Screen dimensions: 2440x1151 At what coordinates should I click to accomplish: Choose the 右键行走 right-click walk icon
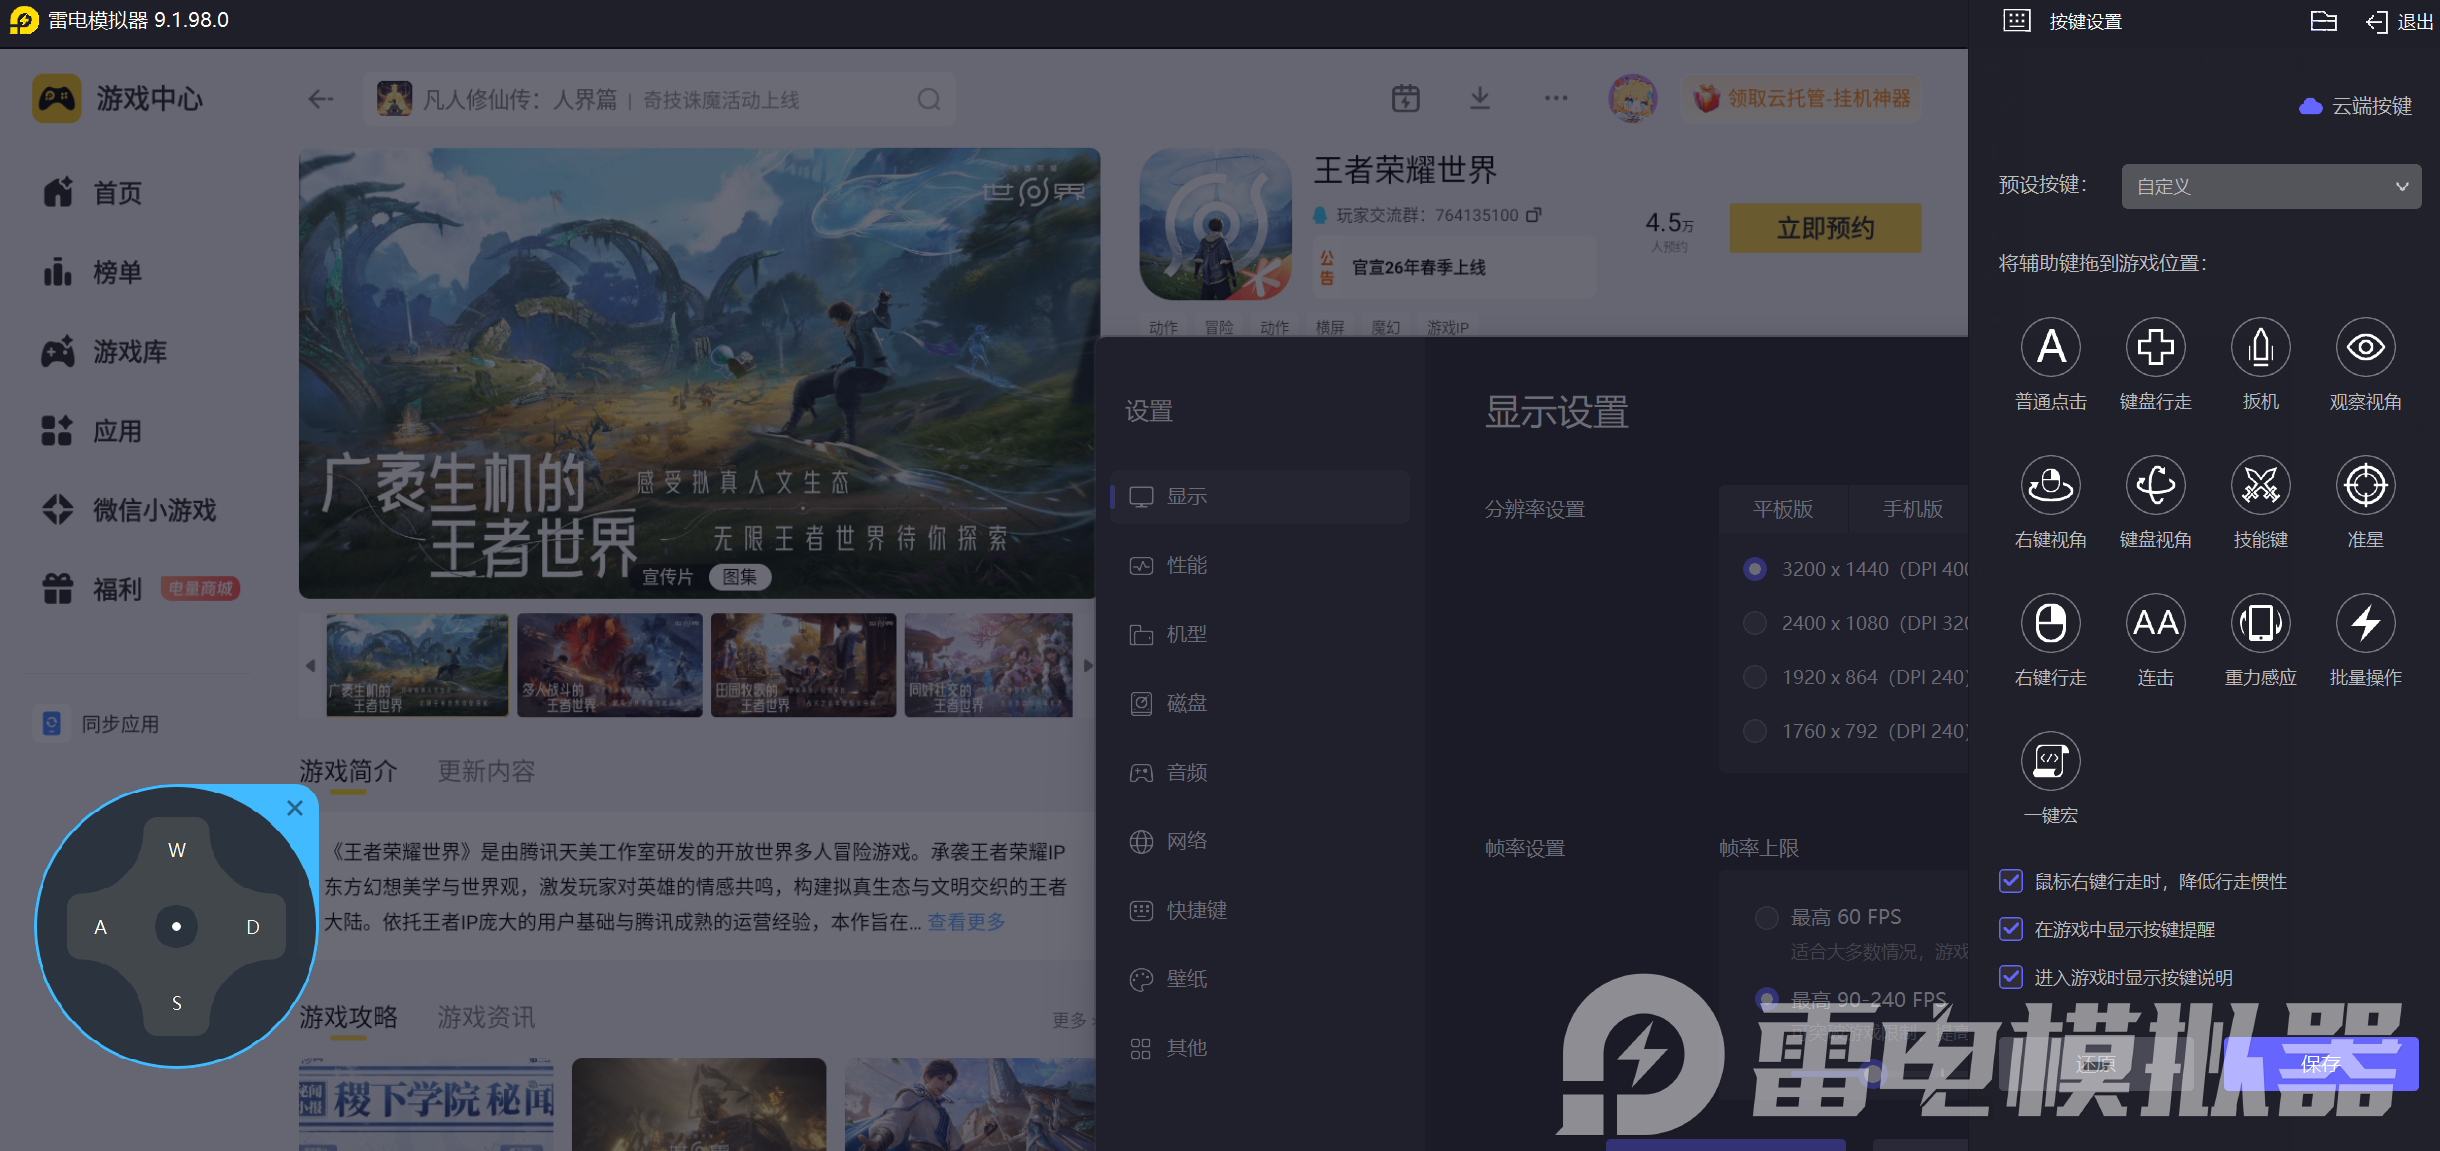click(x=2050, y=623)
